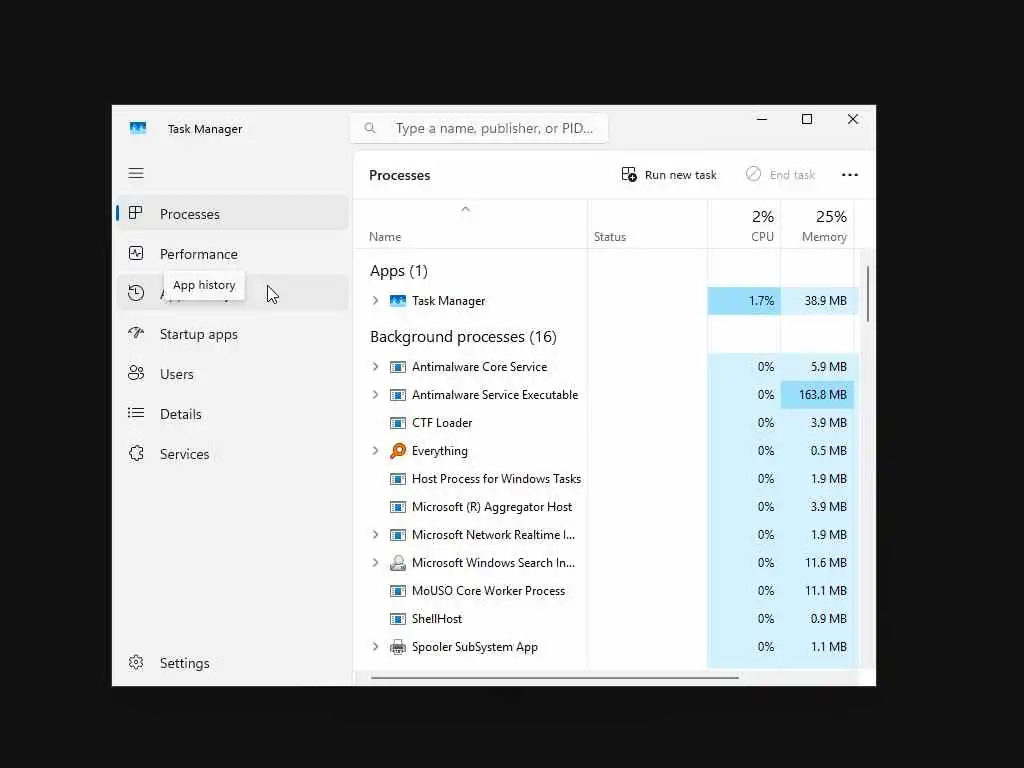This screenshot has width=1024, height=768.
Task: Click the sort arrow above Name column
Action: click(466, 210)
